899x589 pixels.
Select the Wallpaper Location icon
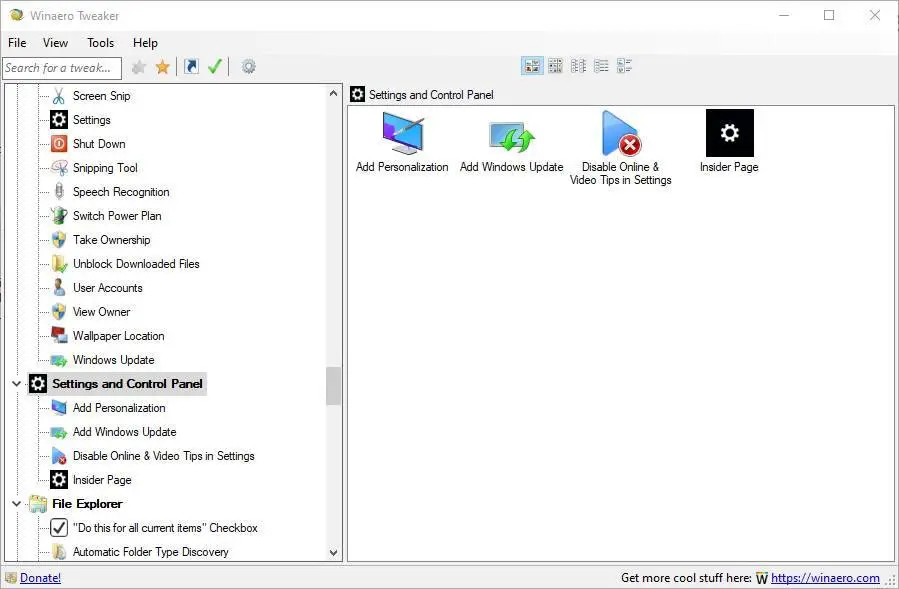[58, 336]
